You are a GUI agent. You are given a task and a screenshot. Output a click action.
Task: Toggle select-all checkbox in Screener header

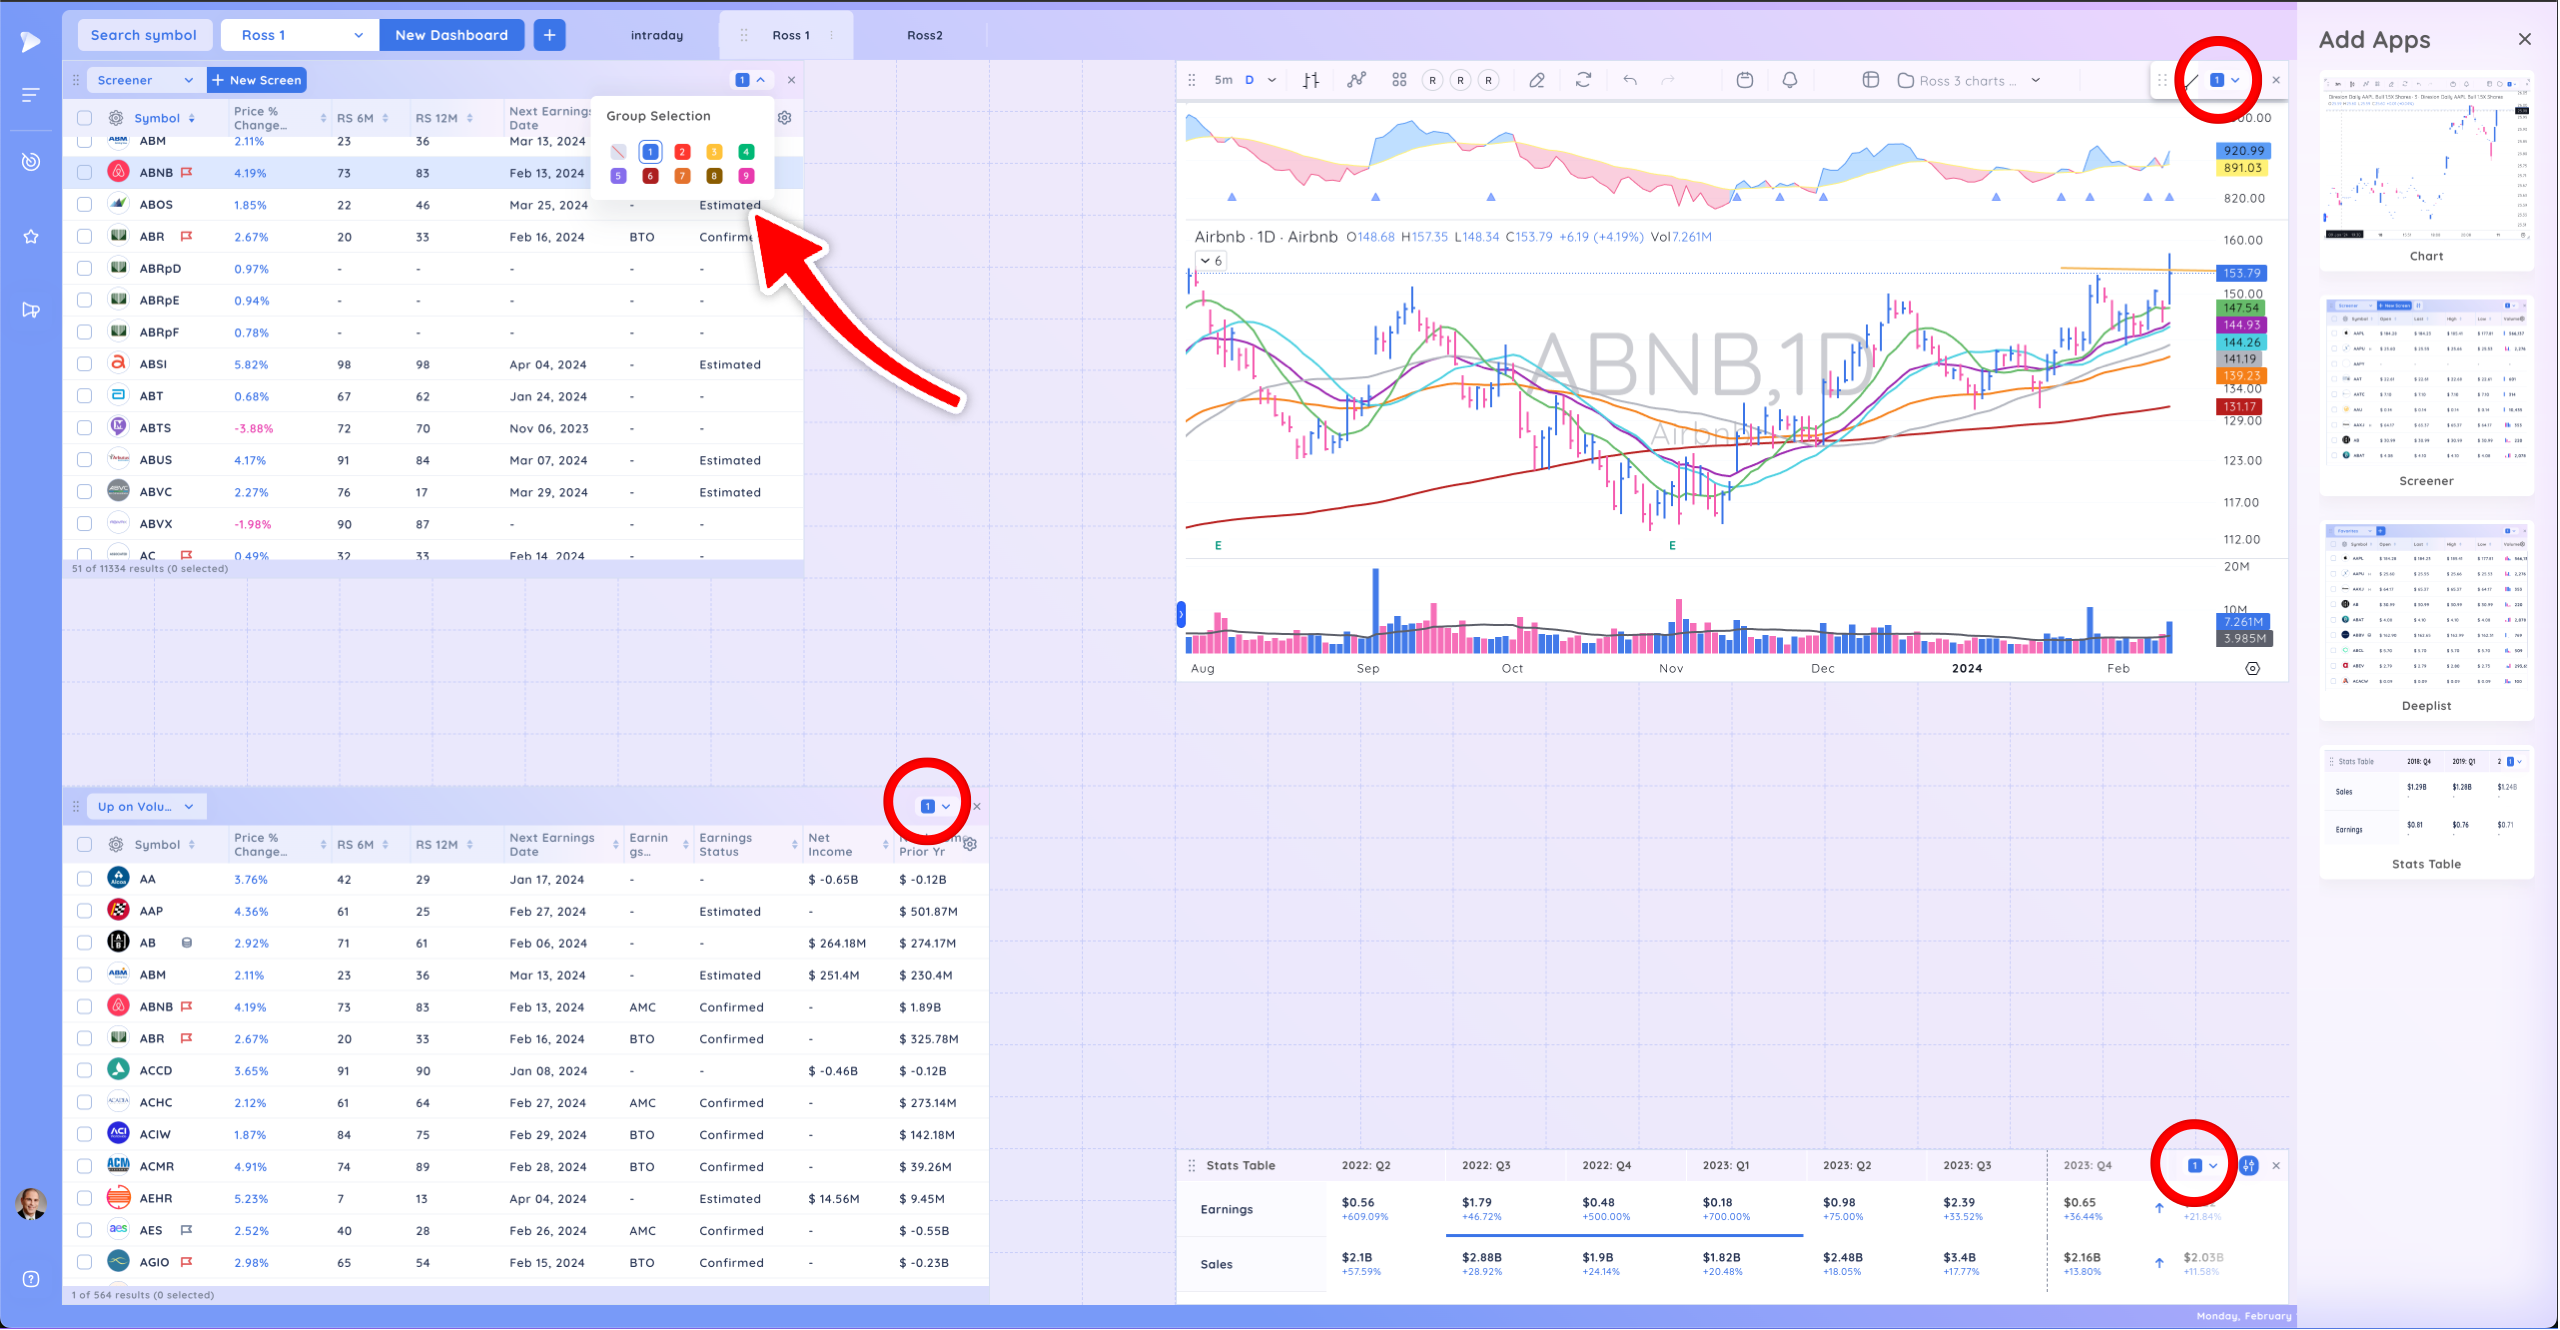pyautogui.click(x=85, y=118)
